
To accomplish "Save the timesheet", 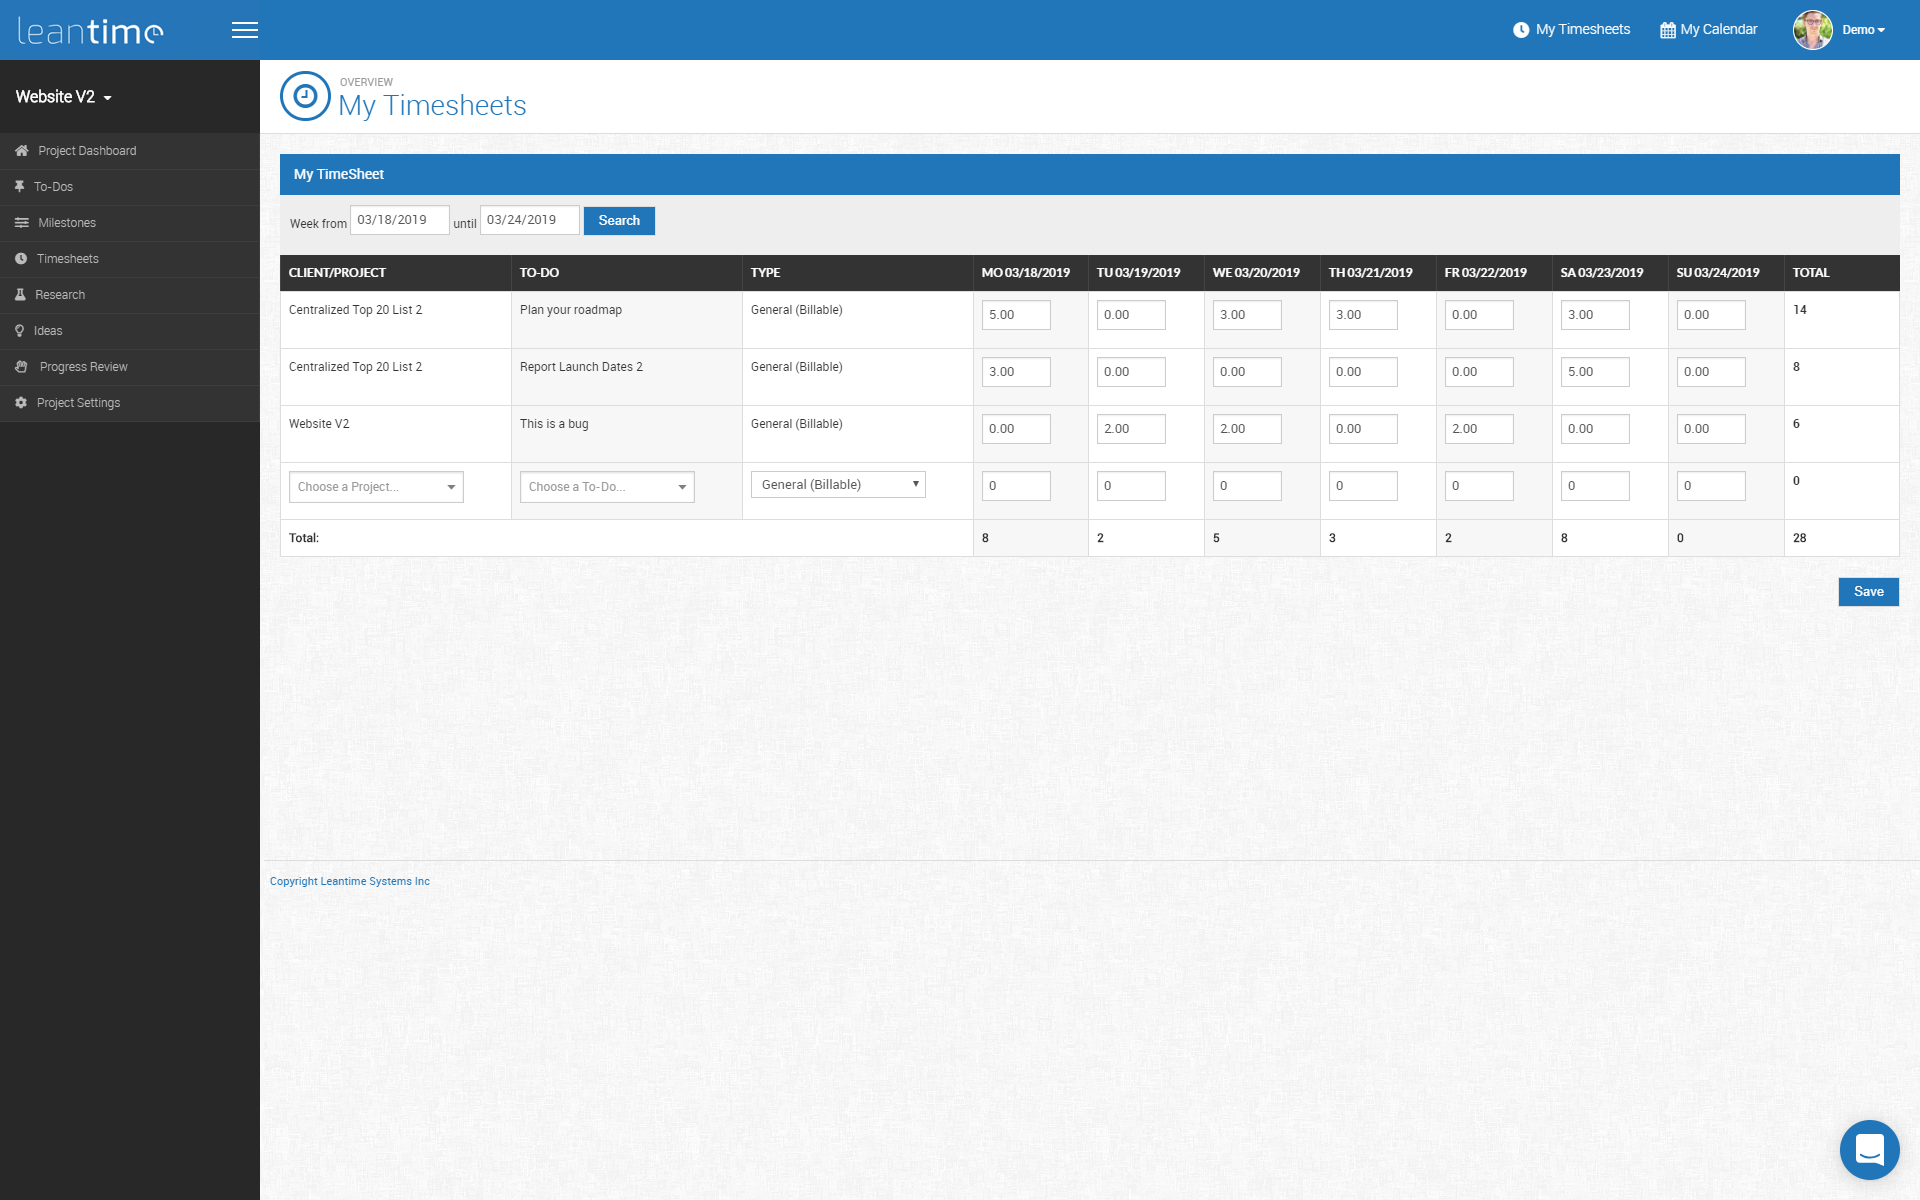I will (x=1867, y=592).
